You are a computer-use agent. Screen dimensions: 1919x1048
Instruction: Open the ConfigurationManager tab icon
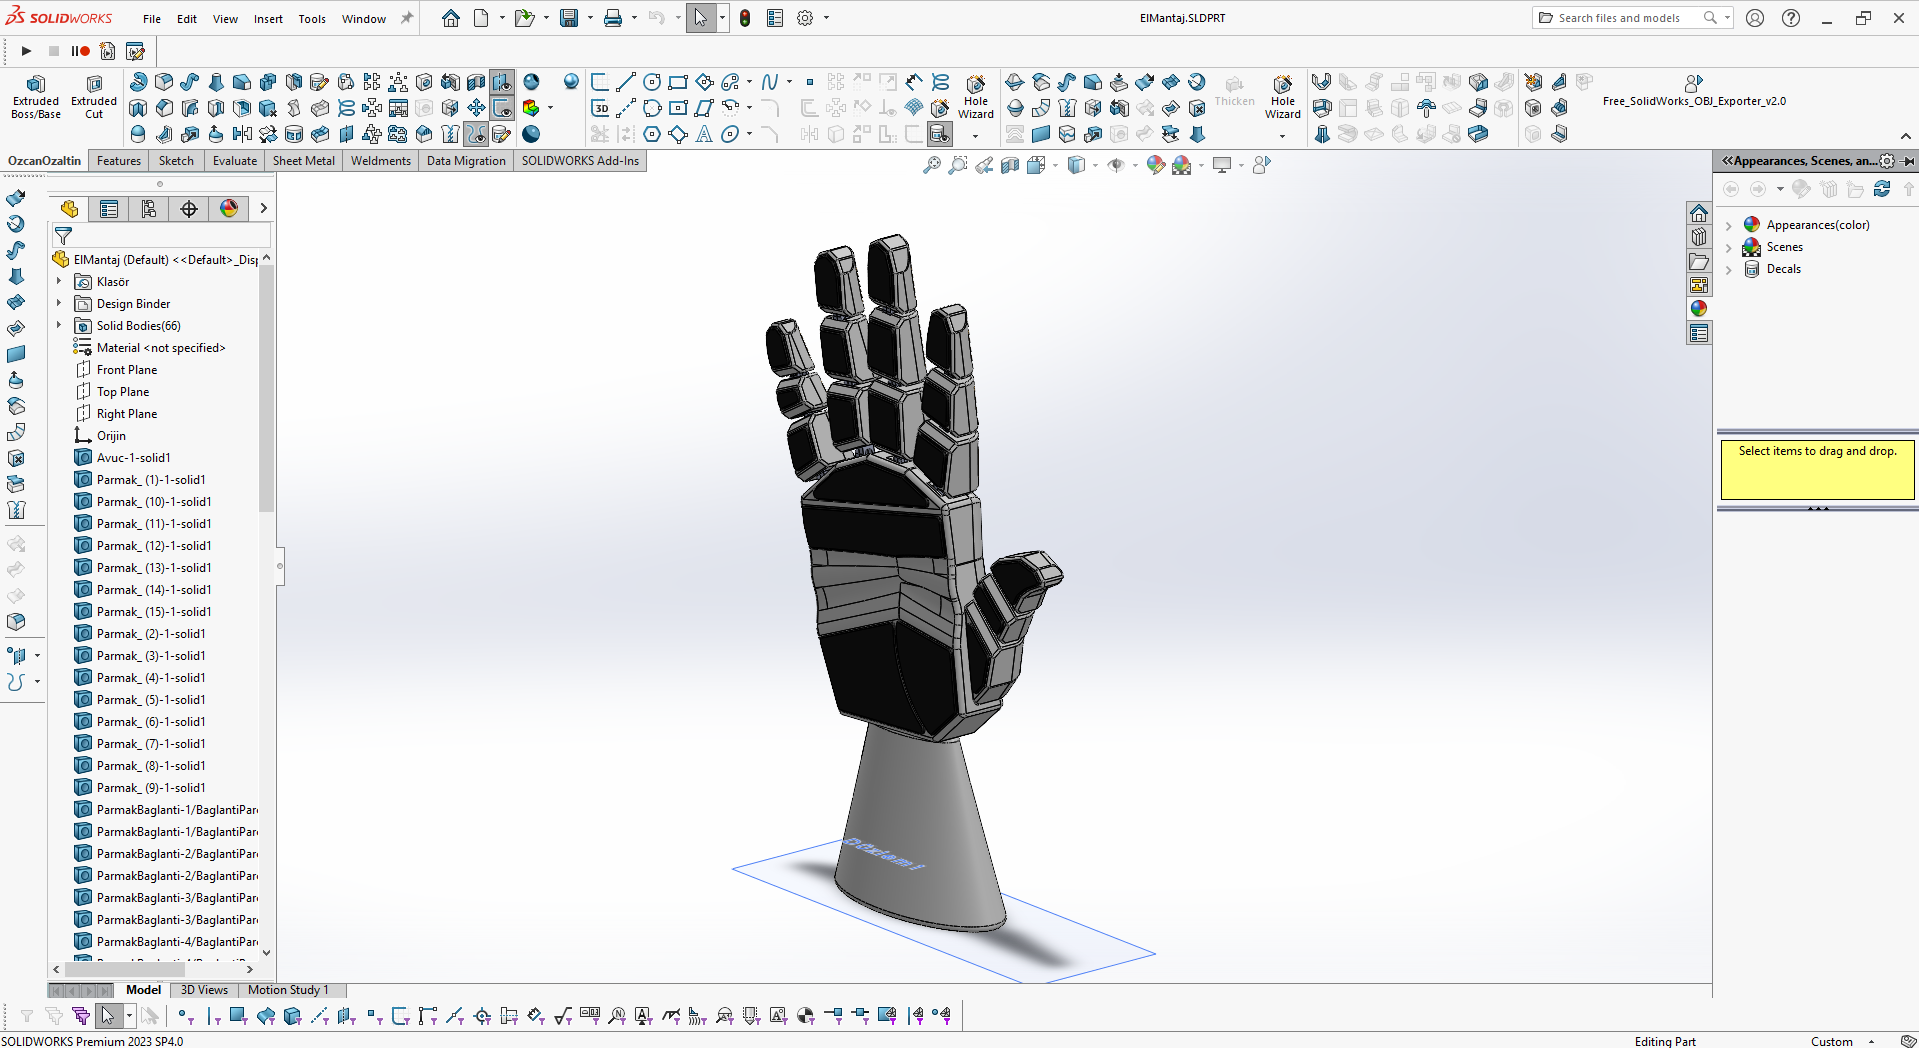[x=149, y=208]
